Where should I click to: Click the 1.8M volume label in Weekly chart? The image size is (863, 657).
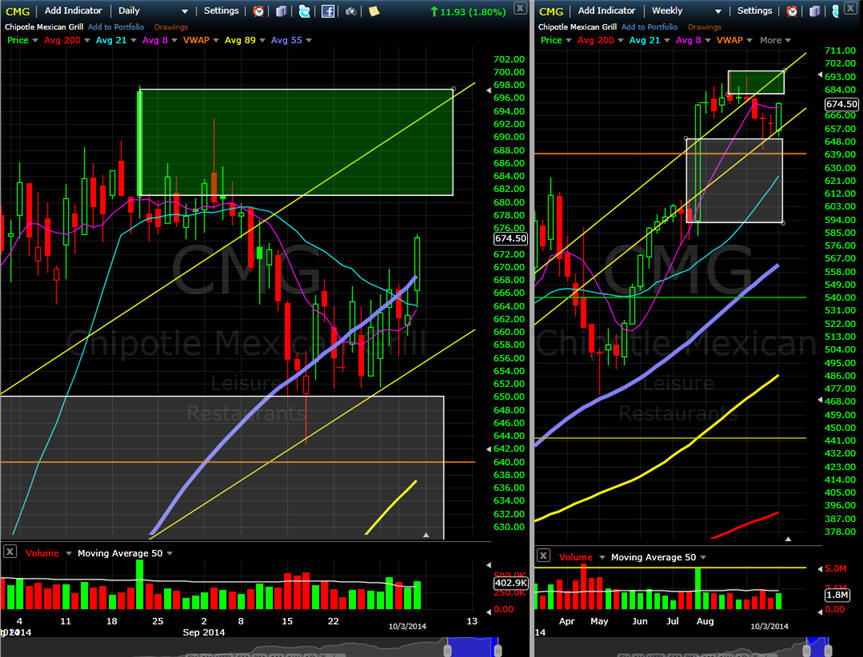tap(837, 595)
